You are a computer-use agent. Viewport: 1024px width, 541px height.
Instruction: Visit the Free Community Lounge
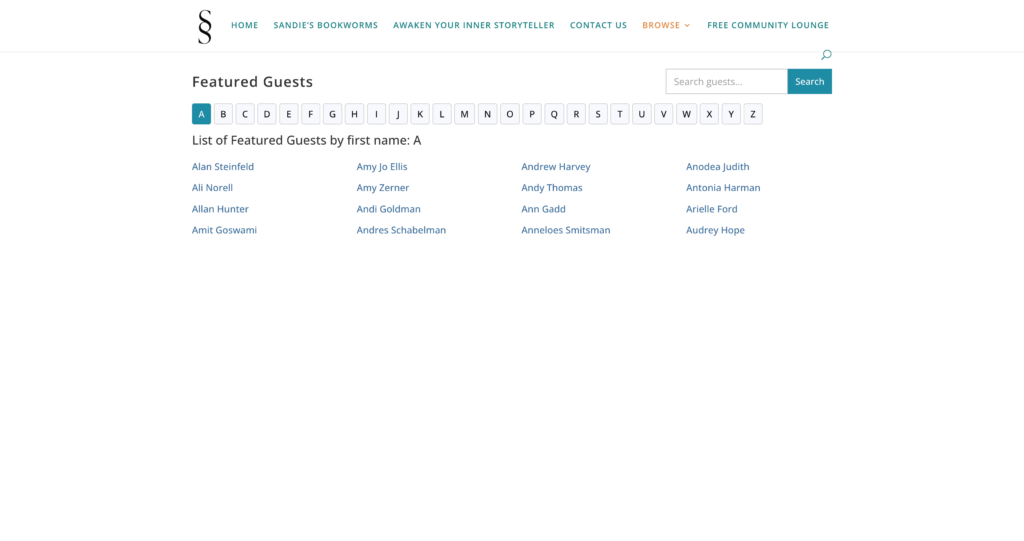pyautogui.click(x=768, y=25)
